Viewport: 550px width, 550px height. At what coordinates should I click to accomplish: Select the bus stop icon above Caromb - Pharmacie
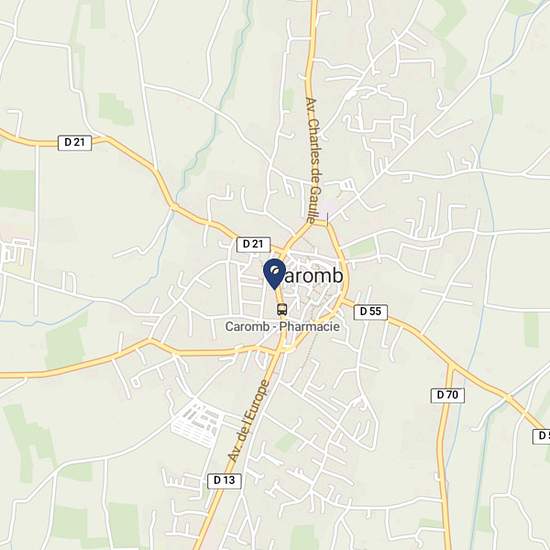point(282,309)
